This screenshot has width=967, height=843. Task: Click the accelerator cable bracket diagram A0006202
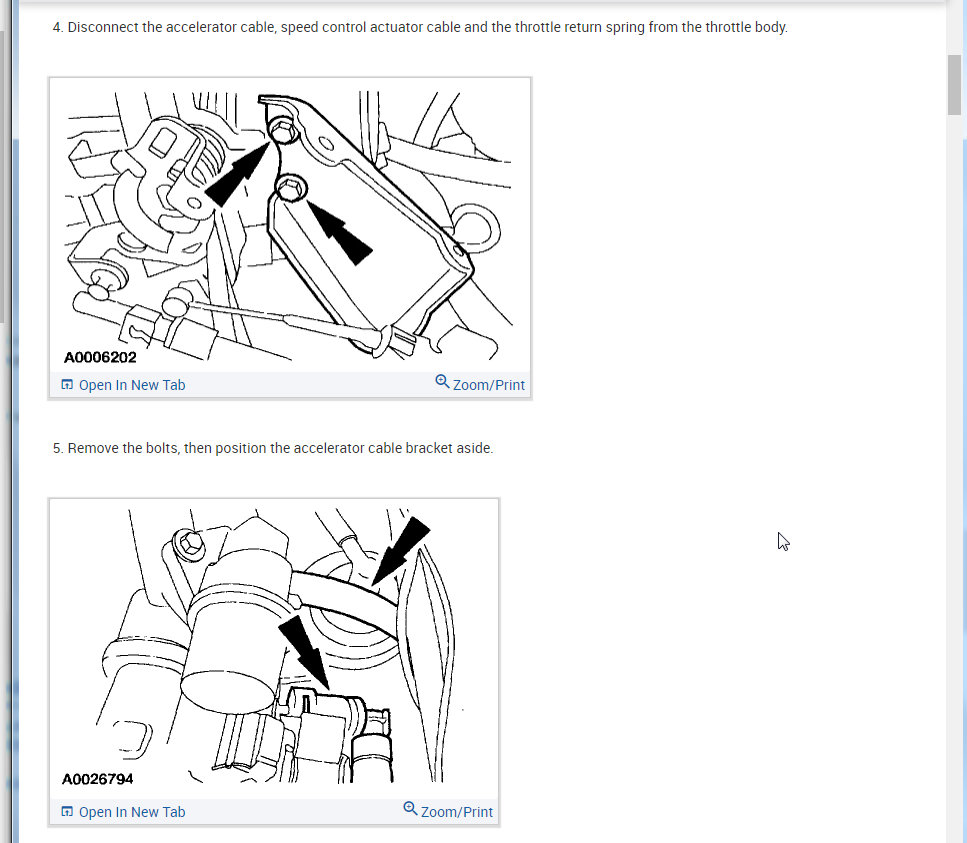pos(290,226)
